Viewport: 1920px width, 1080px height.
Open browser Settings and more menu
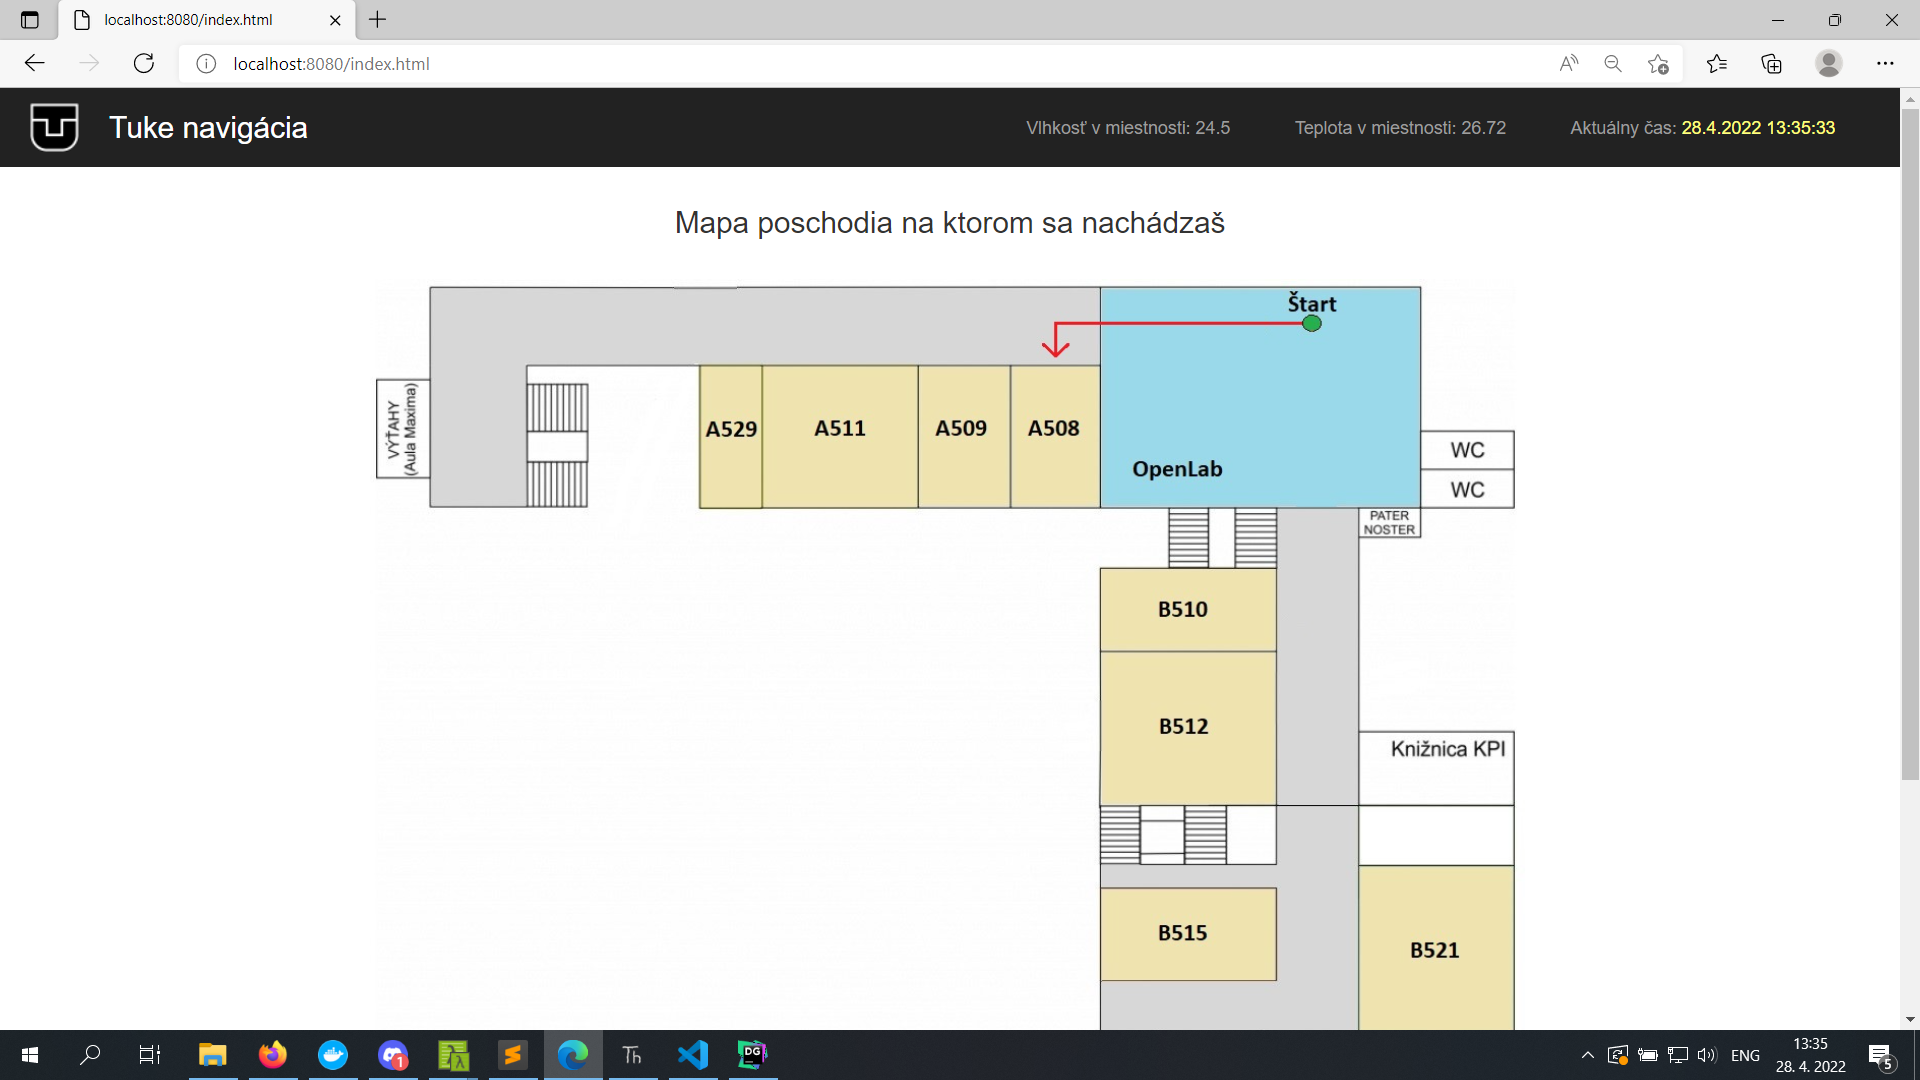(x=1885, y=64)
